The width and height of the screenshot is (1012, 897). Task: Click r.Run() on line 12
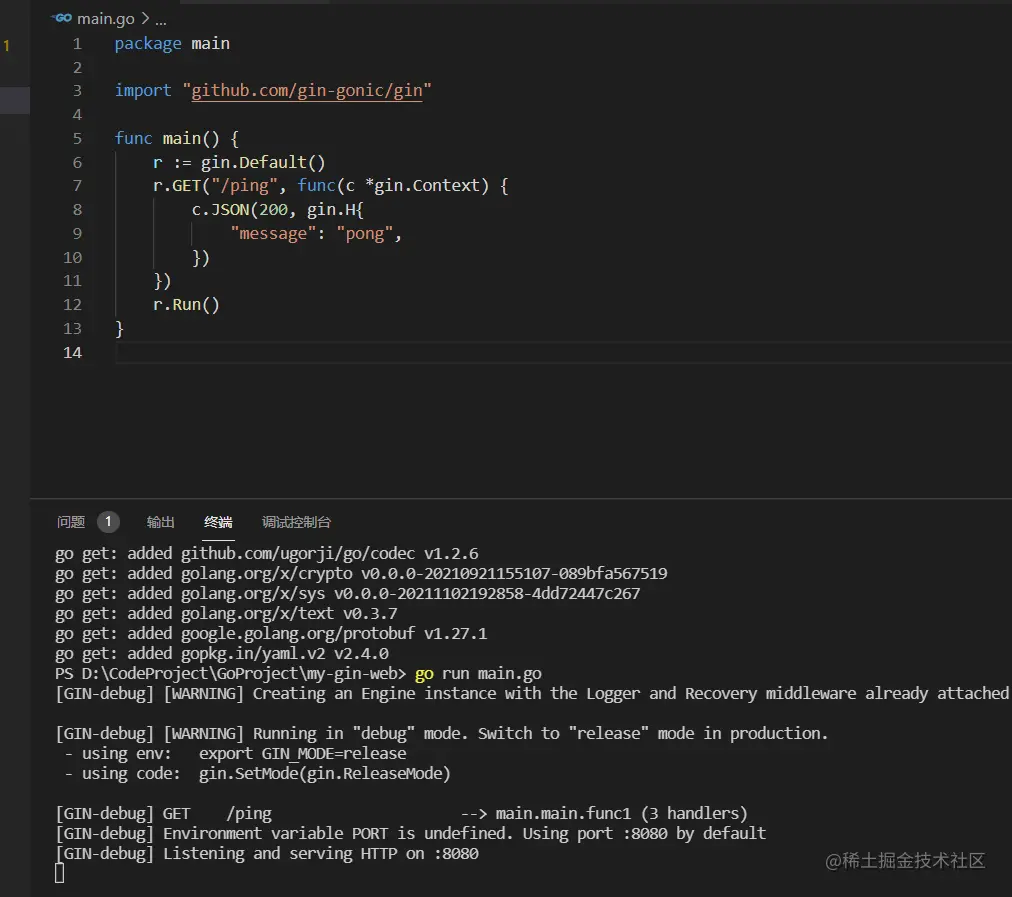[x=186, y=305]
